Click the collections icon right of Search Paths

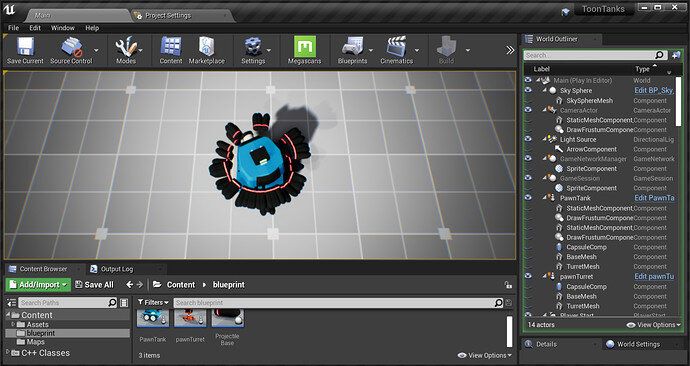pos(124,303)
